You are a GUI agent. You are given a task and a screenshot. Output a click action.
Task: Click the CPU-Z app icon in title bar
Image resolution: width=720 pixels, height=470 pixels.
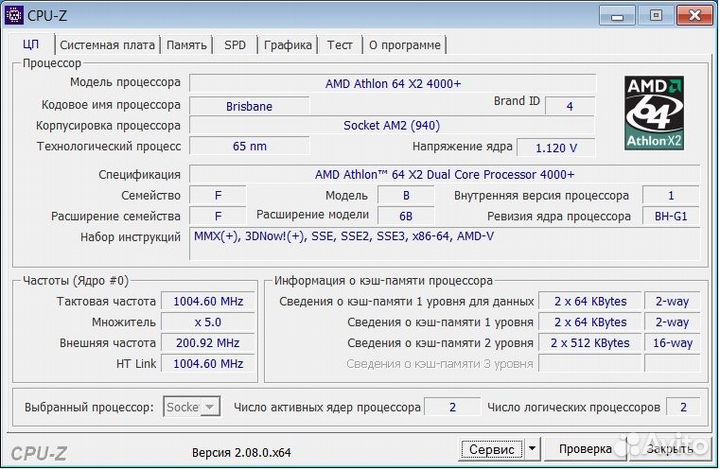pyautogui.click(x=14, y=15)
